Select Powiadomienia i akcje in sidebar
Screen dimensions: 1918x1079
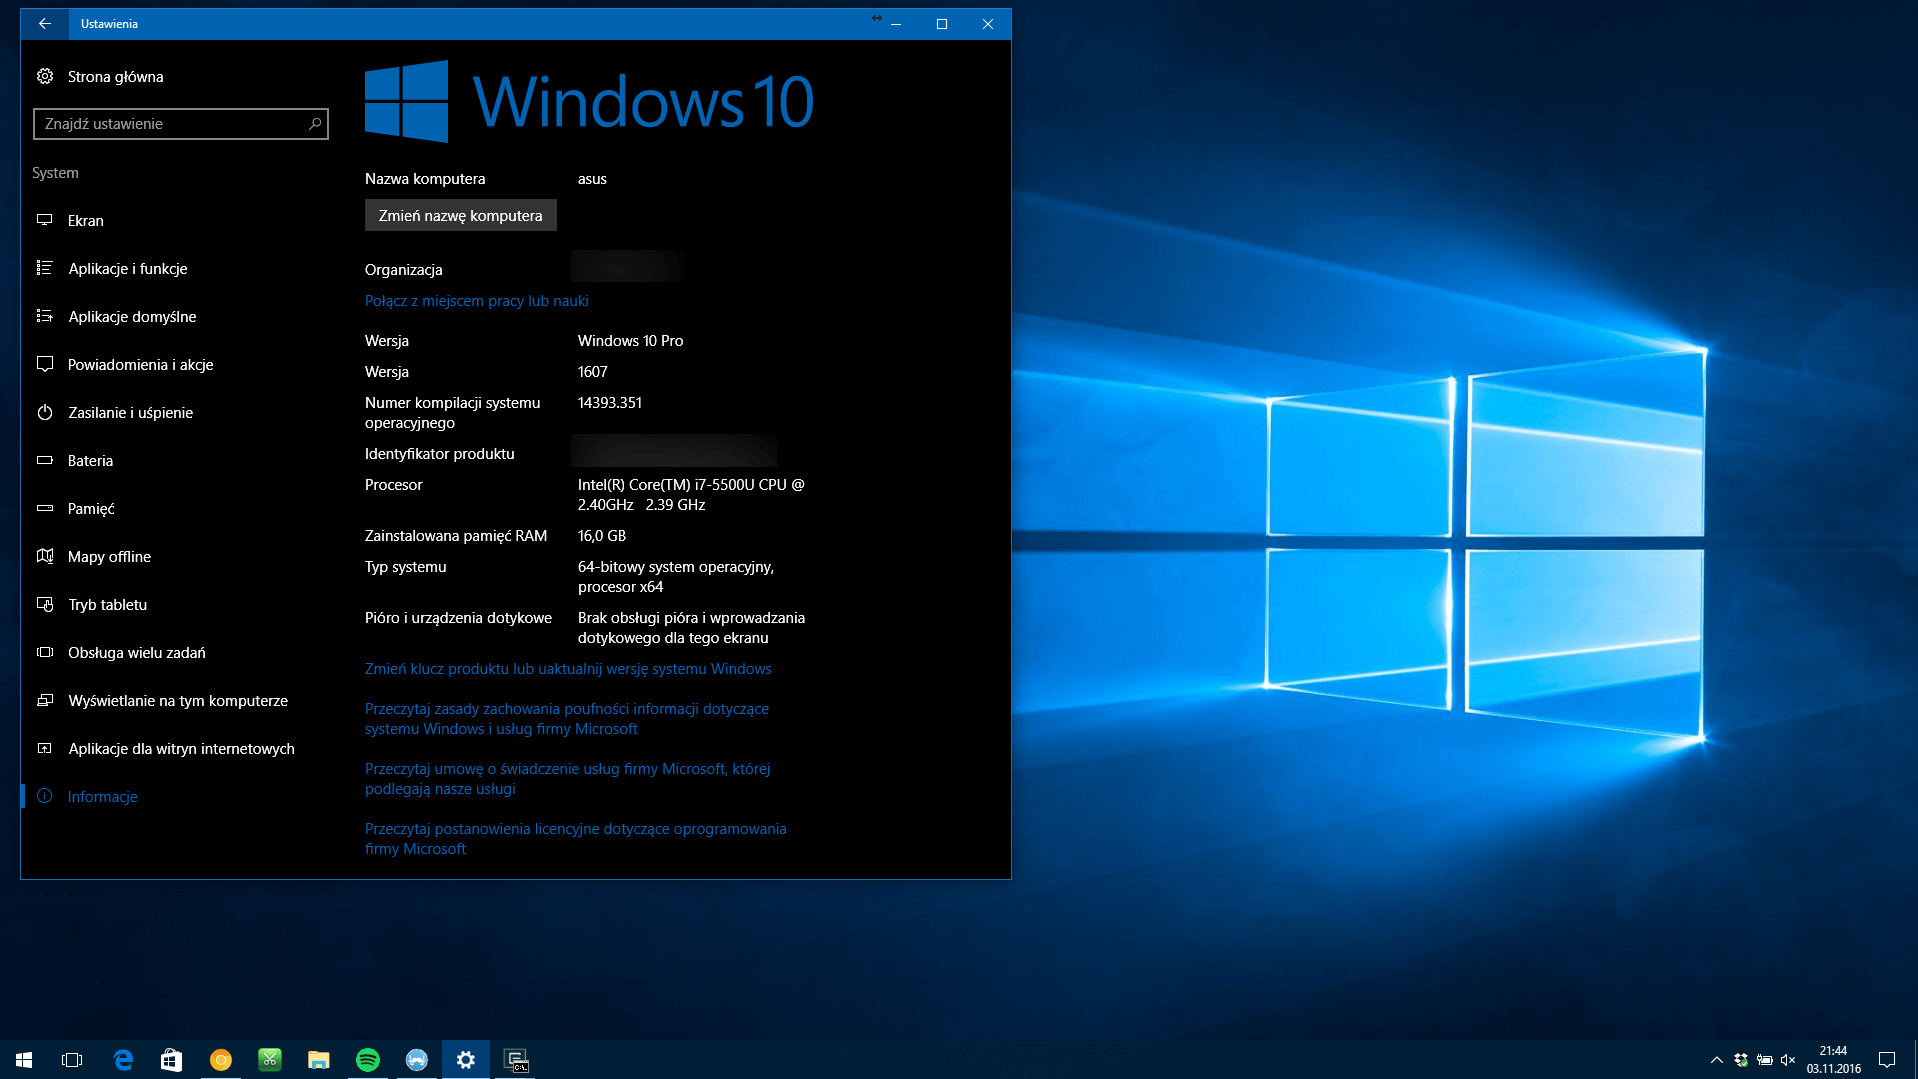pos(140,364)
